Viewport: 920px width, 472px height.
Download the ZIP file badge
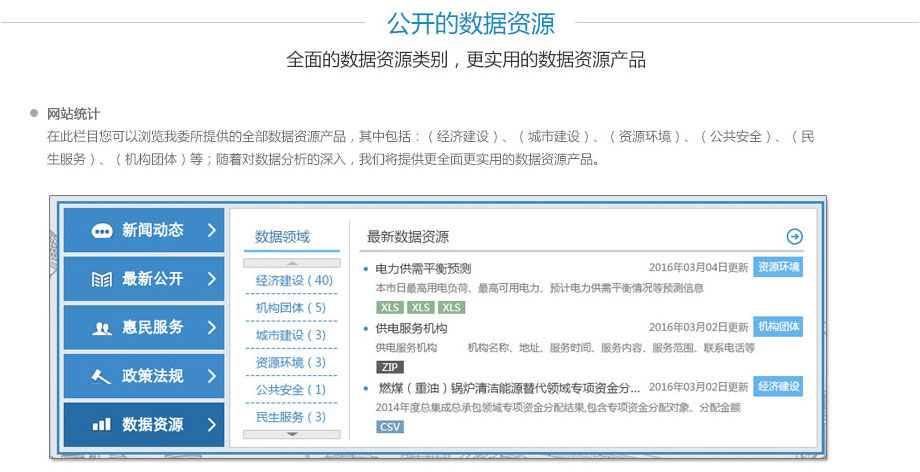point(390,368)
